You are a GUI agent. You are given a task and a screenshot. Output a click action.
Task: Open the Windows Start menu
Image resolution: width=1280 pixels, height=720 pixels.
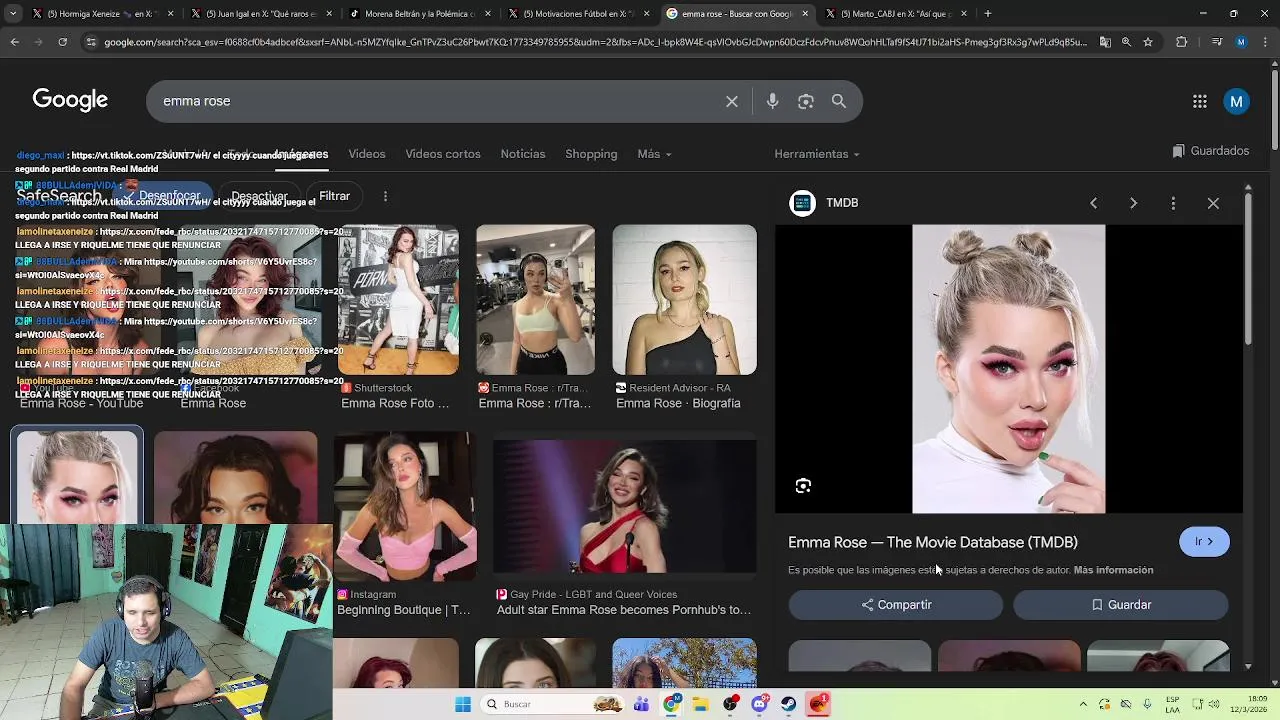(463, 704)
